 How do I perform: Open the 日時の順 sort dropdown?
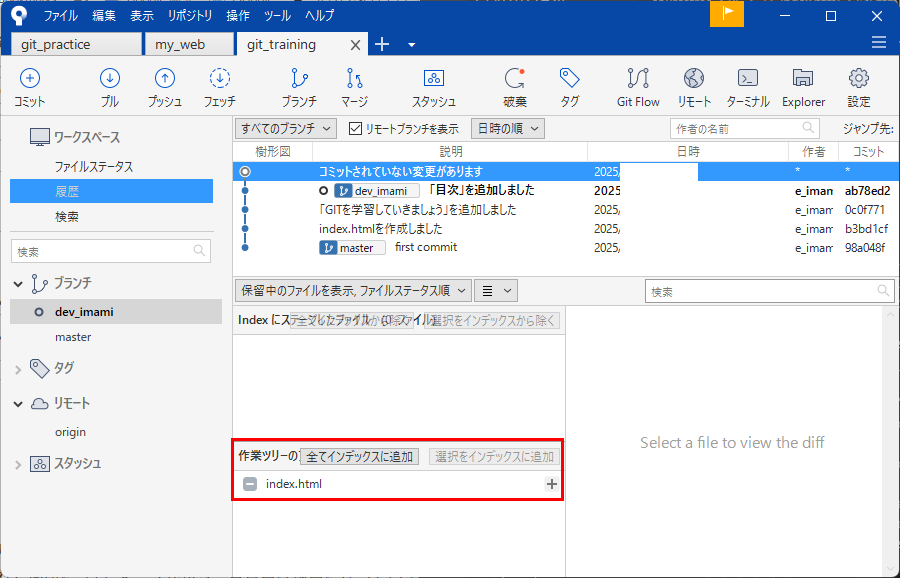(x=507, y=129)
